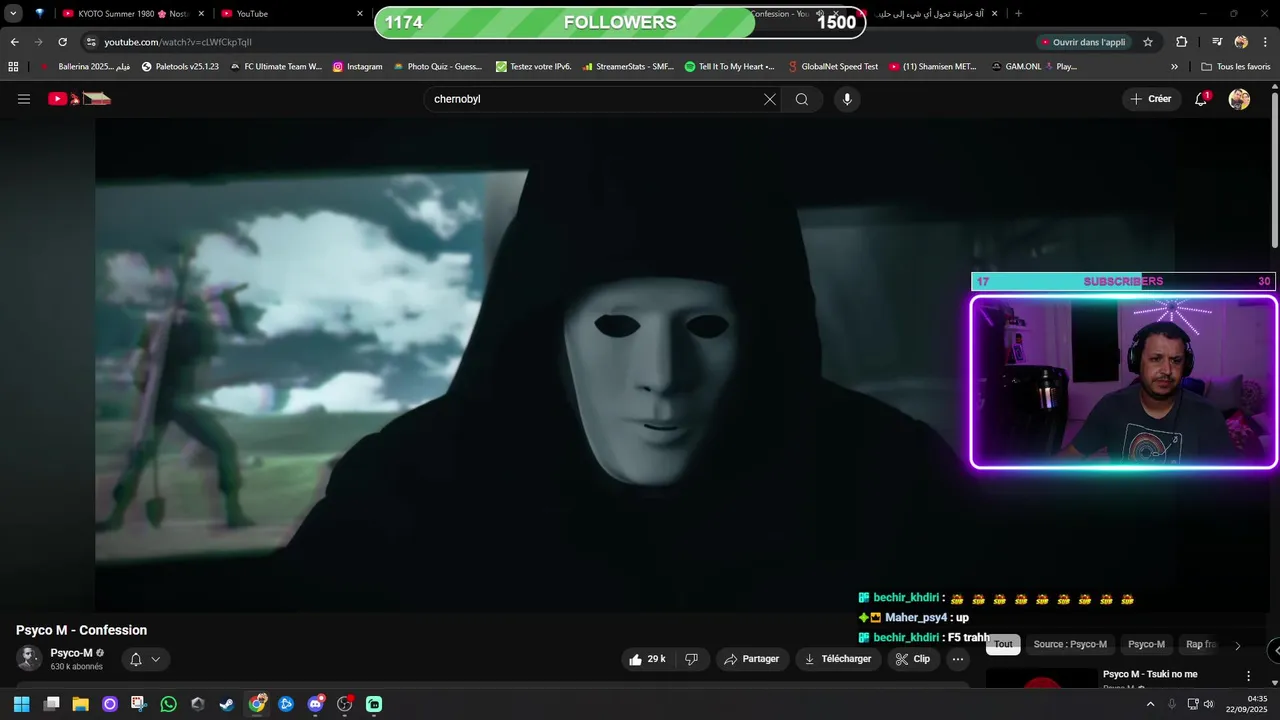Open options for the Tsuki no me video

point(1248,676)
